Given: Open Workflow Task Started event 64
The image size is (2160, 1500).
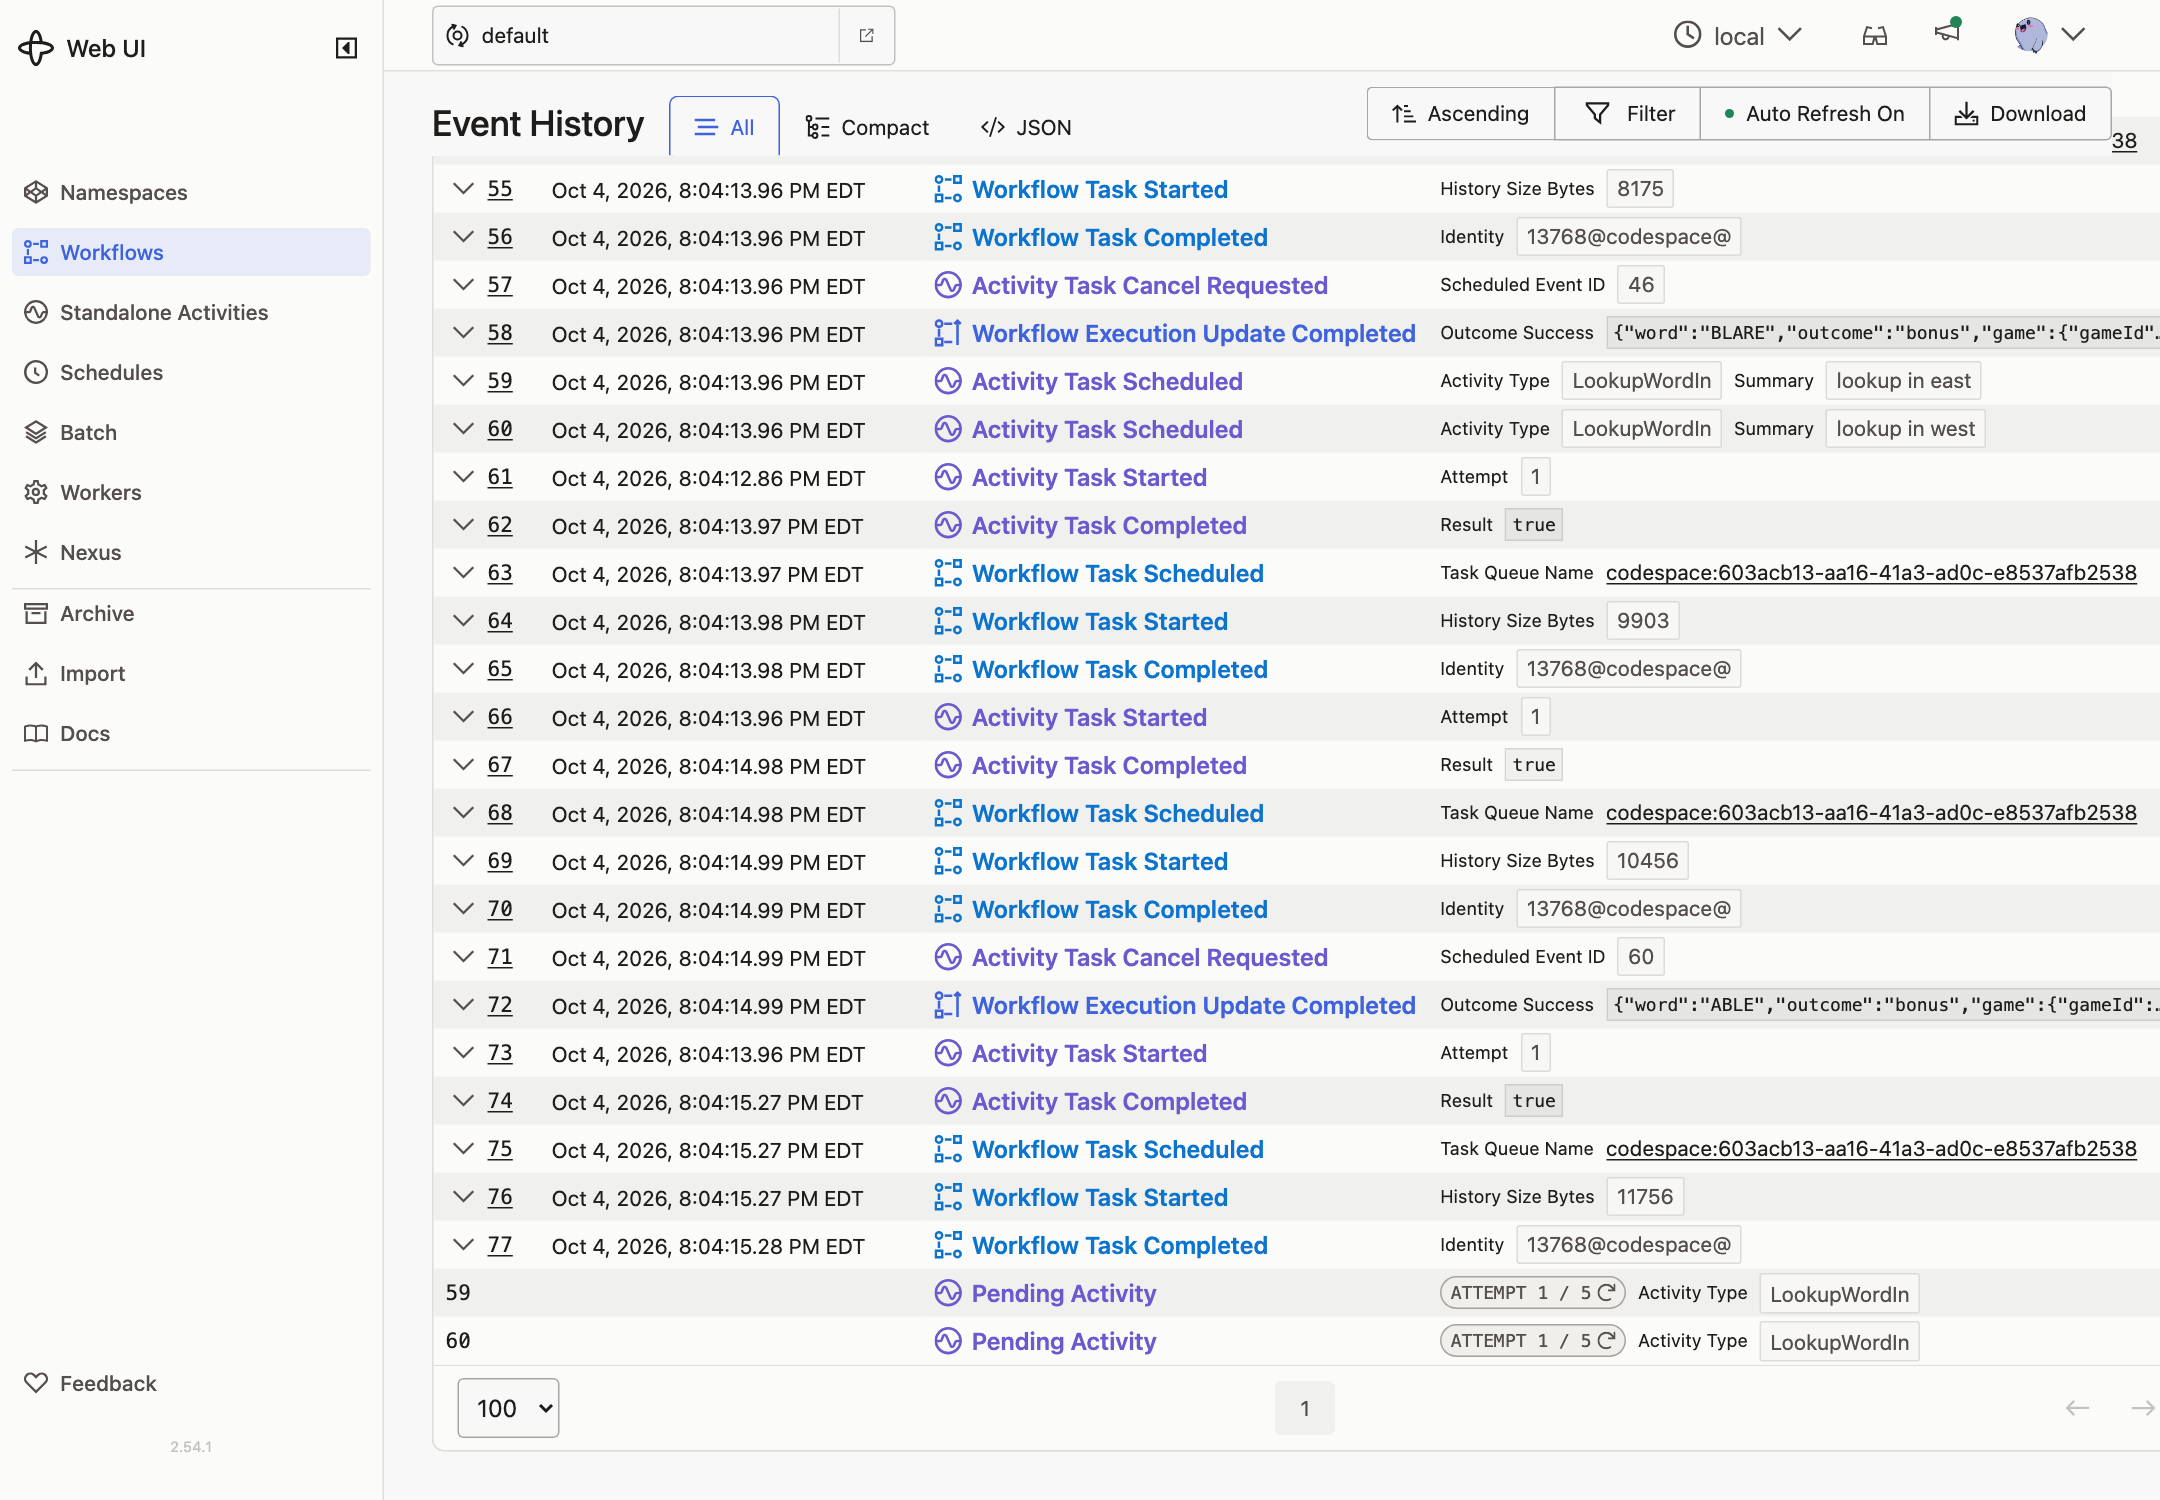Looking at the screenshot, I should click(1100, 621).
